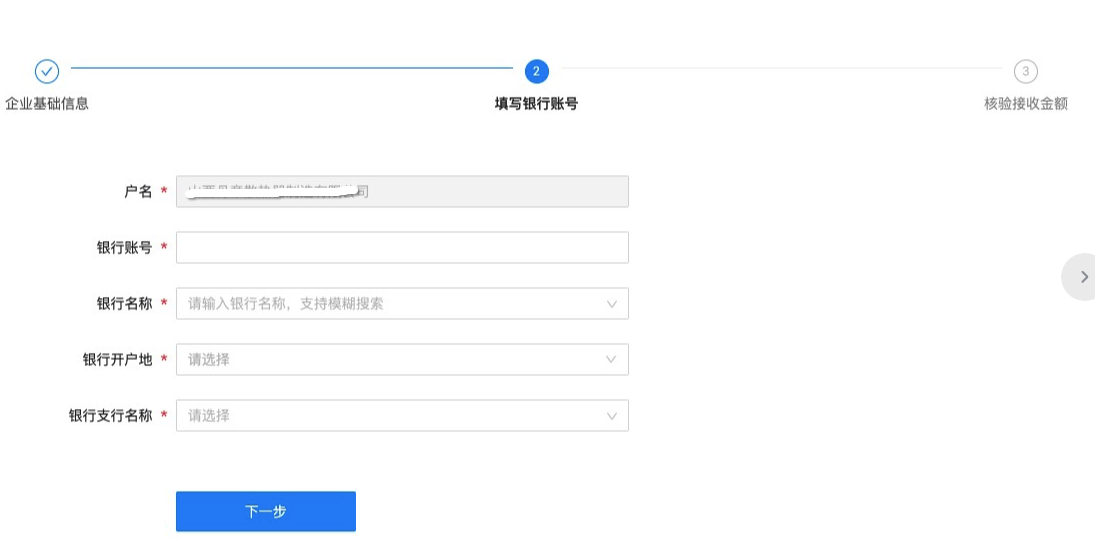Screen dimensions: 1095x546
Task: Click the 银行开户地 field label
Action: click(117, 360)
